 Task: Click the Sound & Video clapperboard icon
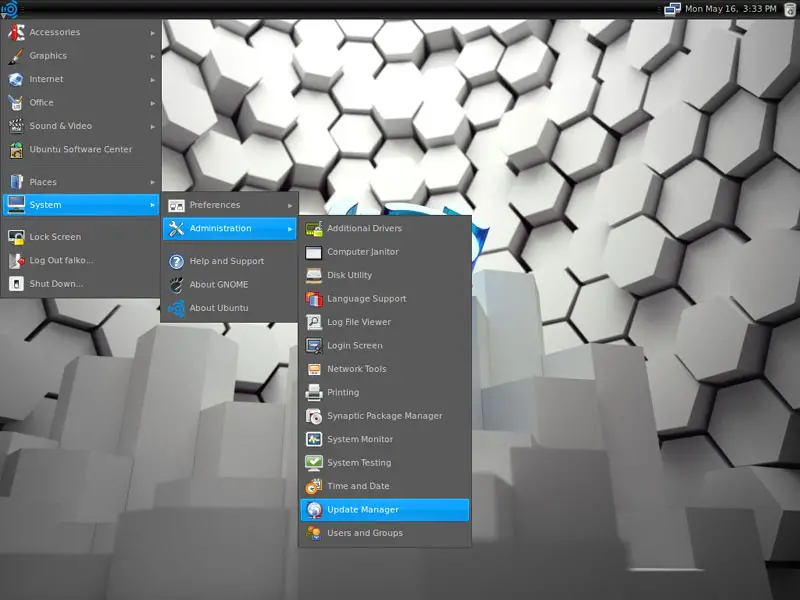(x=16, y=126)
